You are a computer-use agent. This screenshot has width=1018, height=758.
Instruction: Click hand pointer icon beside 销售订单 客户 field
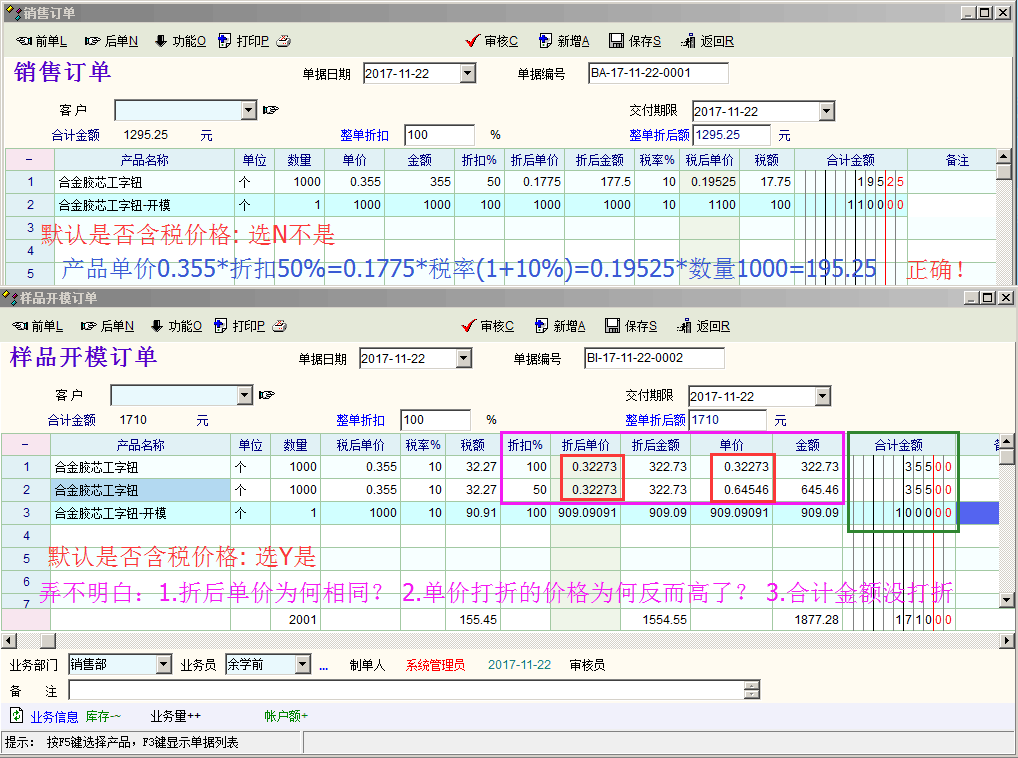pyautogui.click(x=270, y=110)
